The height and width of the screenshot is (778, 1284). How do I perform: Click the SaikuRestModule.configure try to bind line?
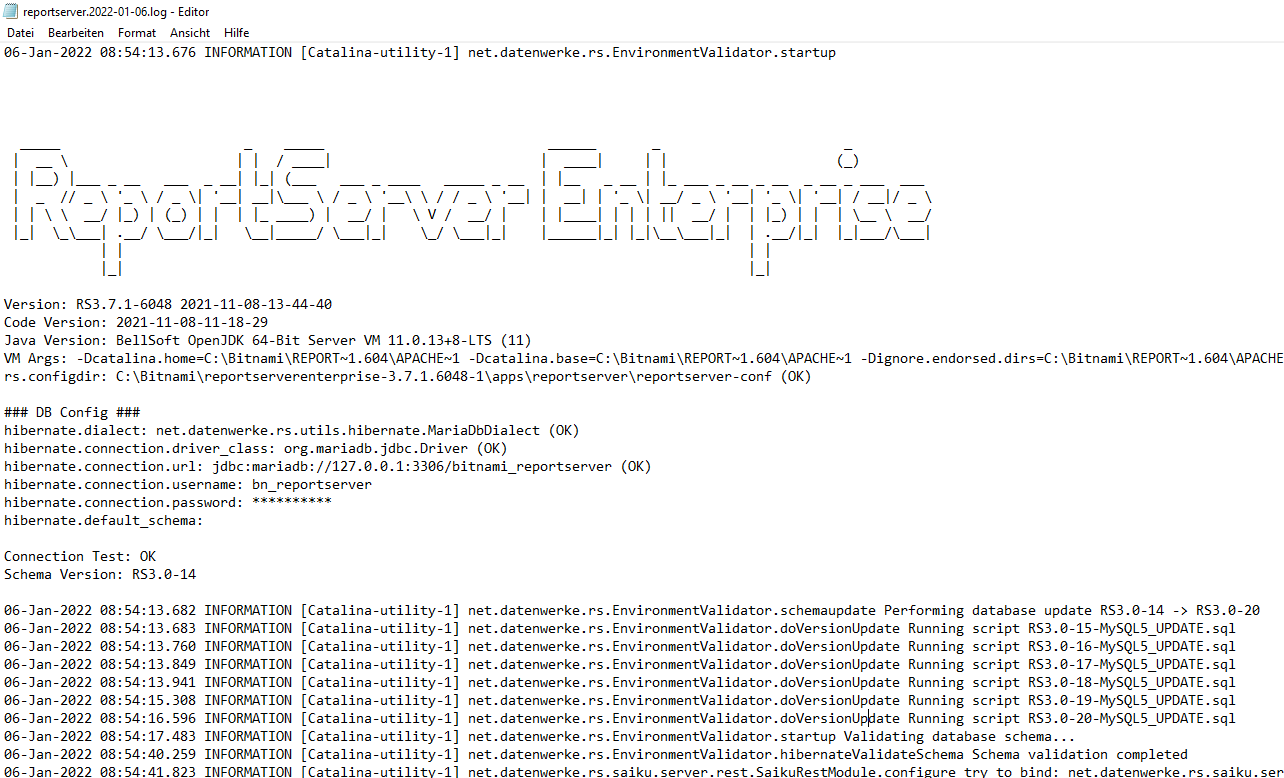(643, 771)
